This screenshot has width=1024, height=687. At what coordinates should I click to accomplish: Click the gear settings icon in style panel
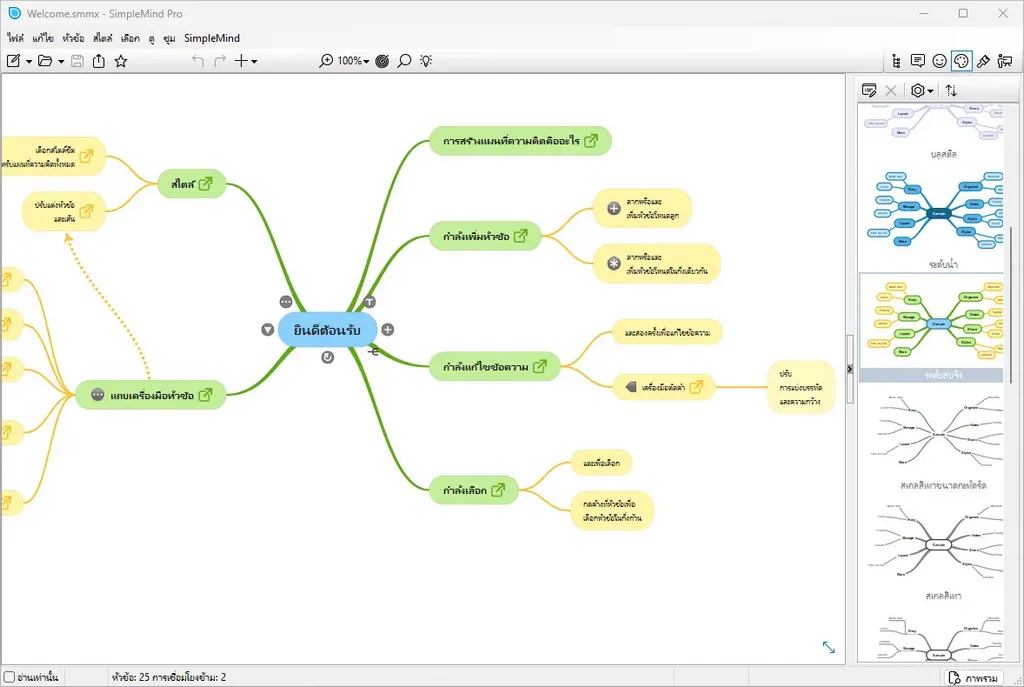[x=918, y=90]
